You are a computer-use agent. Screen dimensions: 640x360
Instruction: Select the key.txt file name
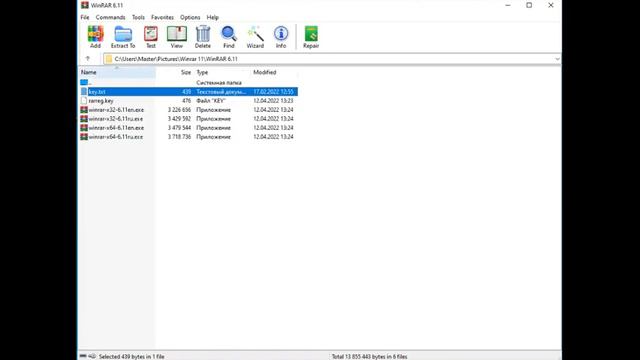pos(97,92)
